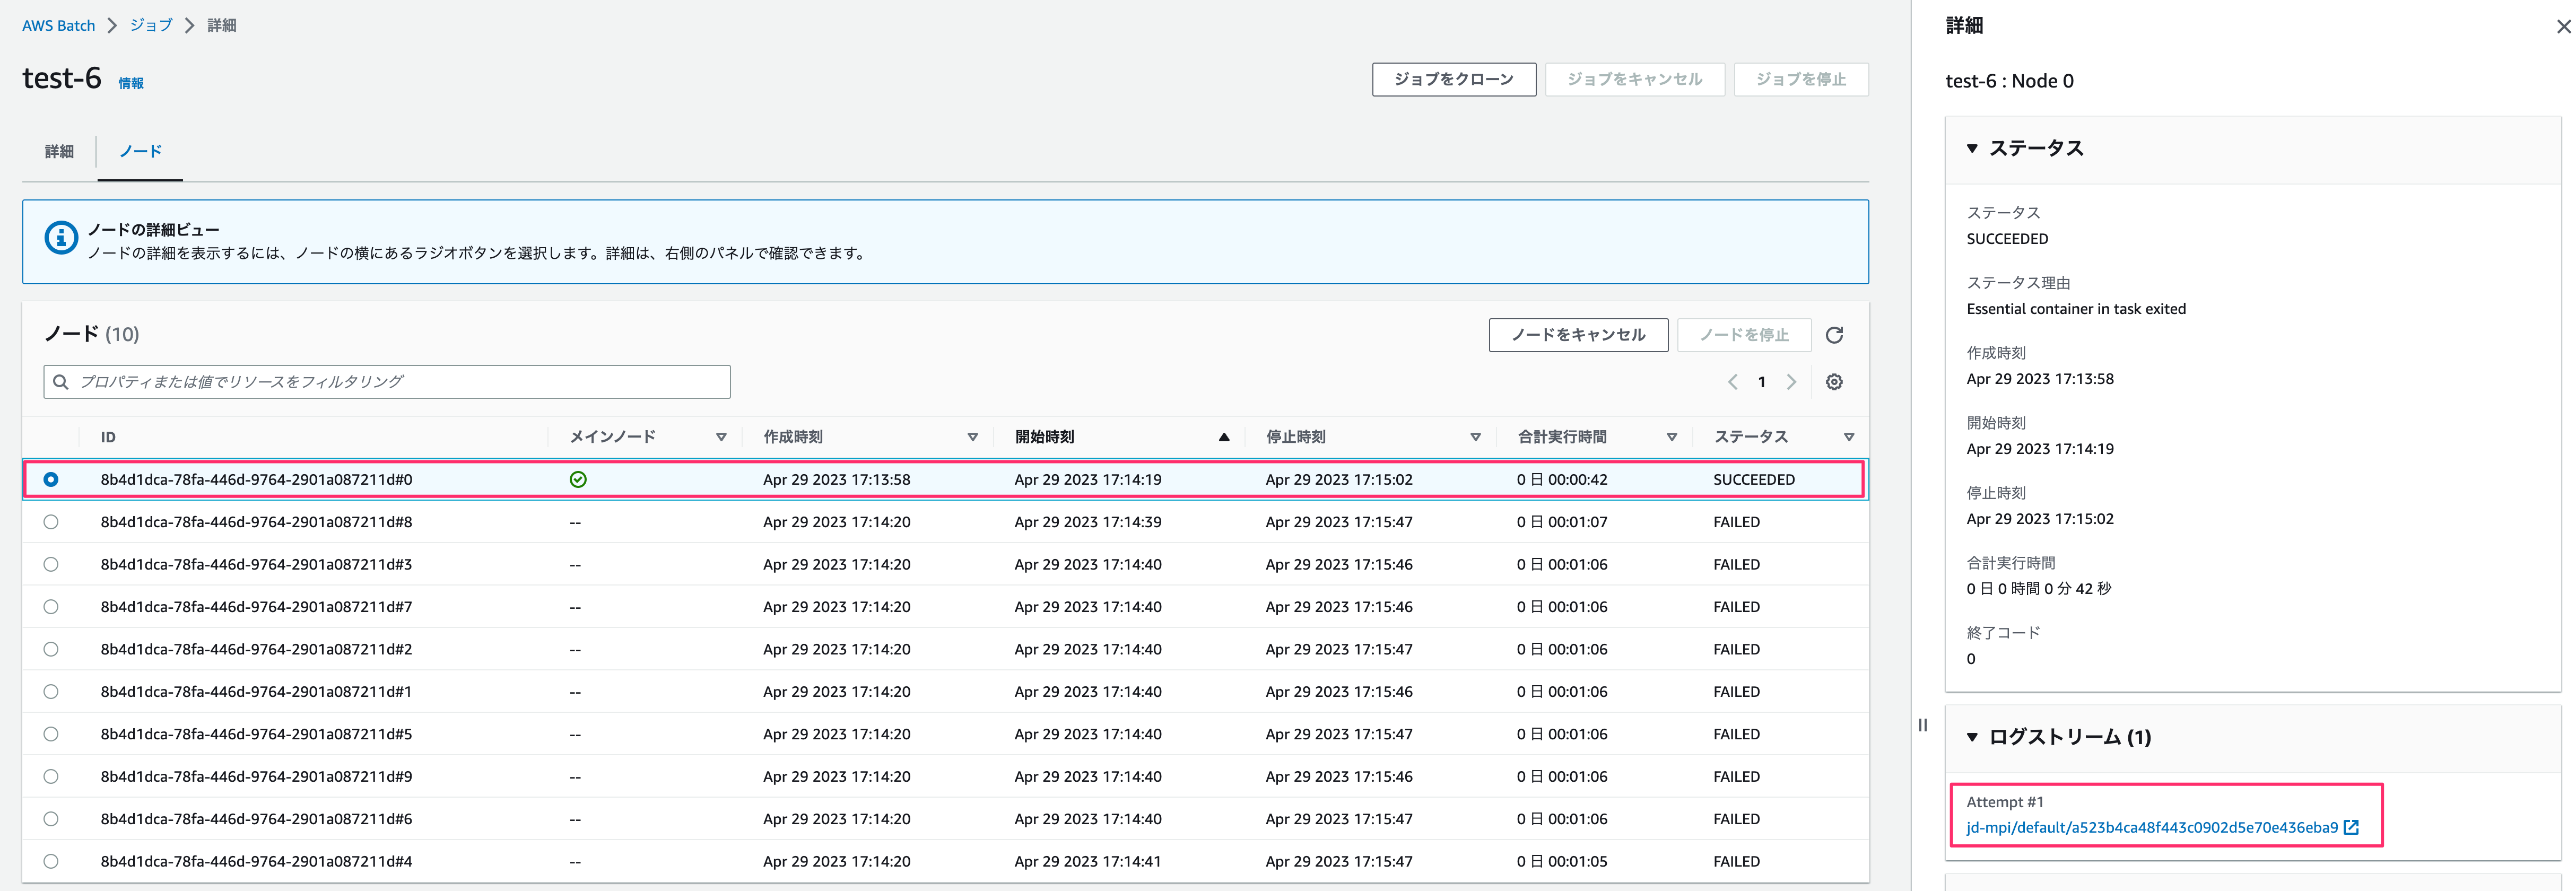This screenshot has width=2576, height=891.
Task: Close the details side panel
Action: point(2563,27)
